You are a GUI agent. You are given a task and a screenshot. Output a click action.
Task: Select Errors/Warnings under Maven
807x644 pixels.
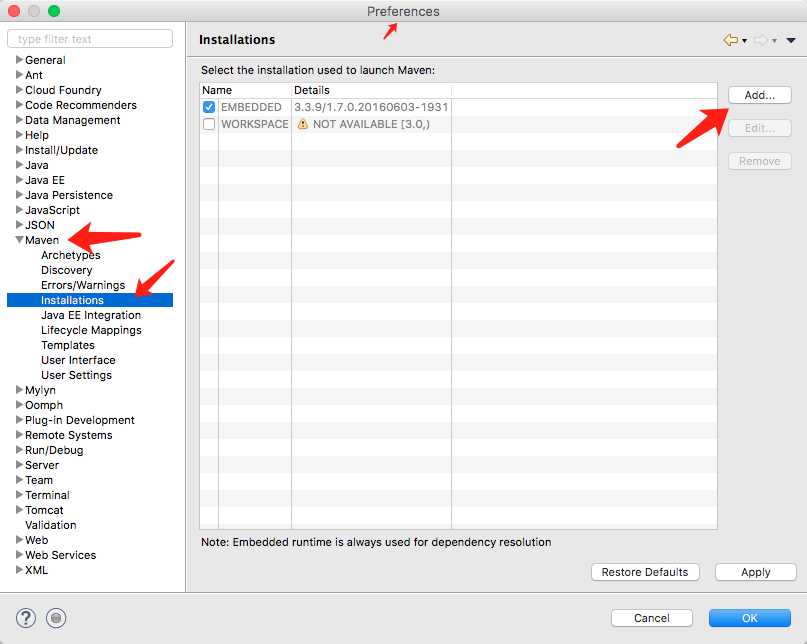(x=83, y=285)
